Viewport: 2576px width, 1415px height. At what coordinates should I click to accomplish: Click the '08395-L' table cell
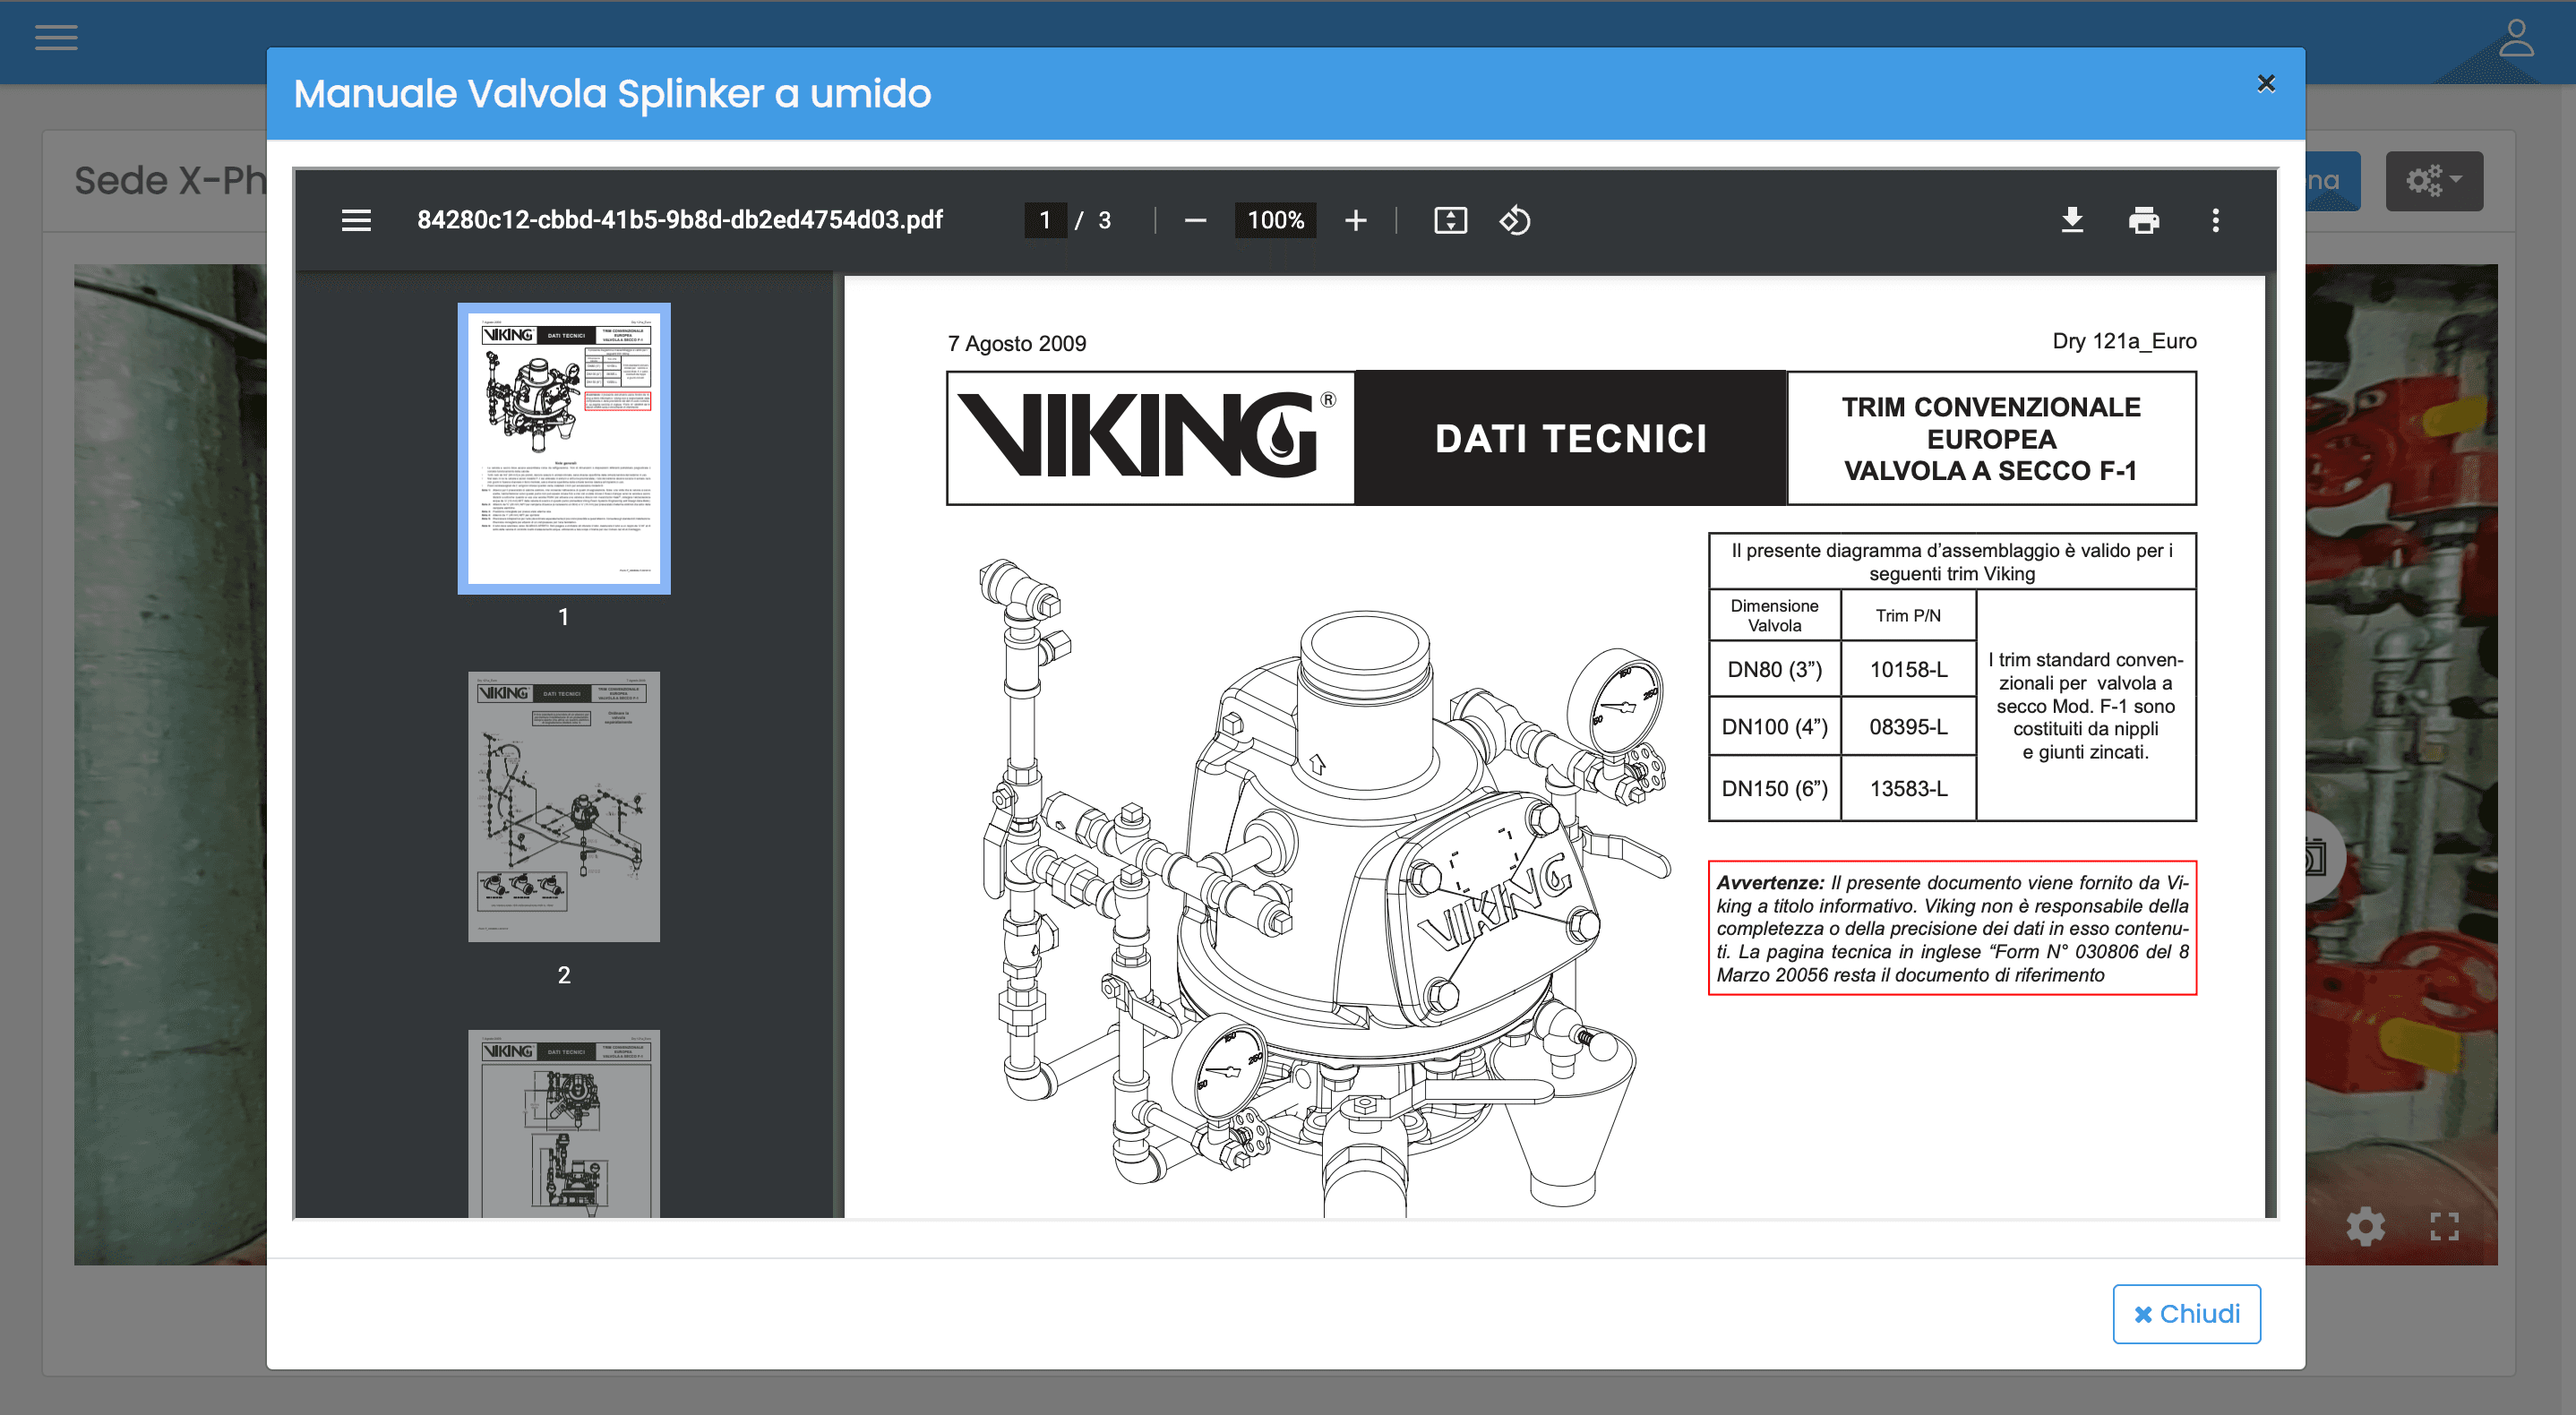(x=1908, y=727)
